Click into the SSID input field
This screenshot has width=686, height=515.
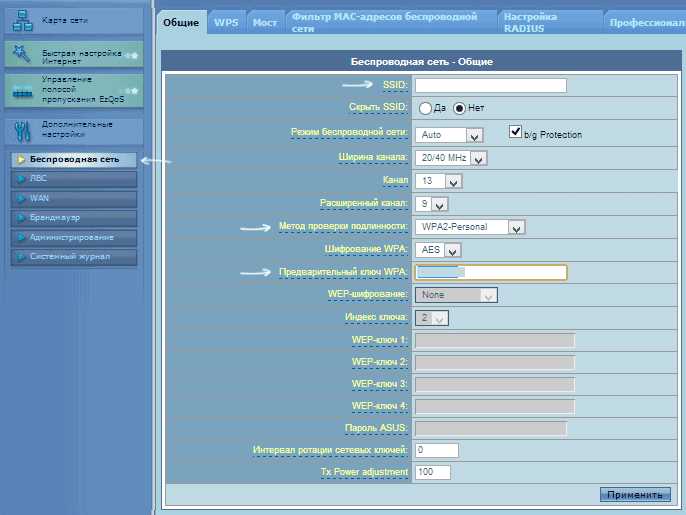pyautogui.click(x=491, y=85)
